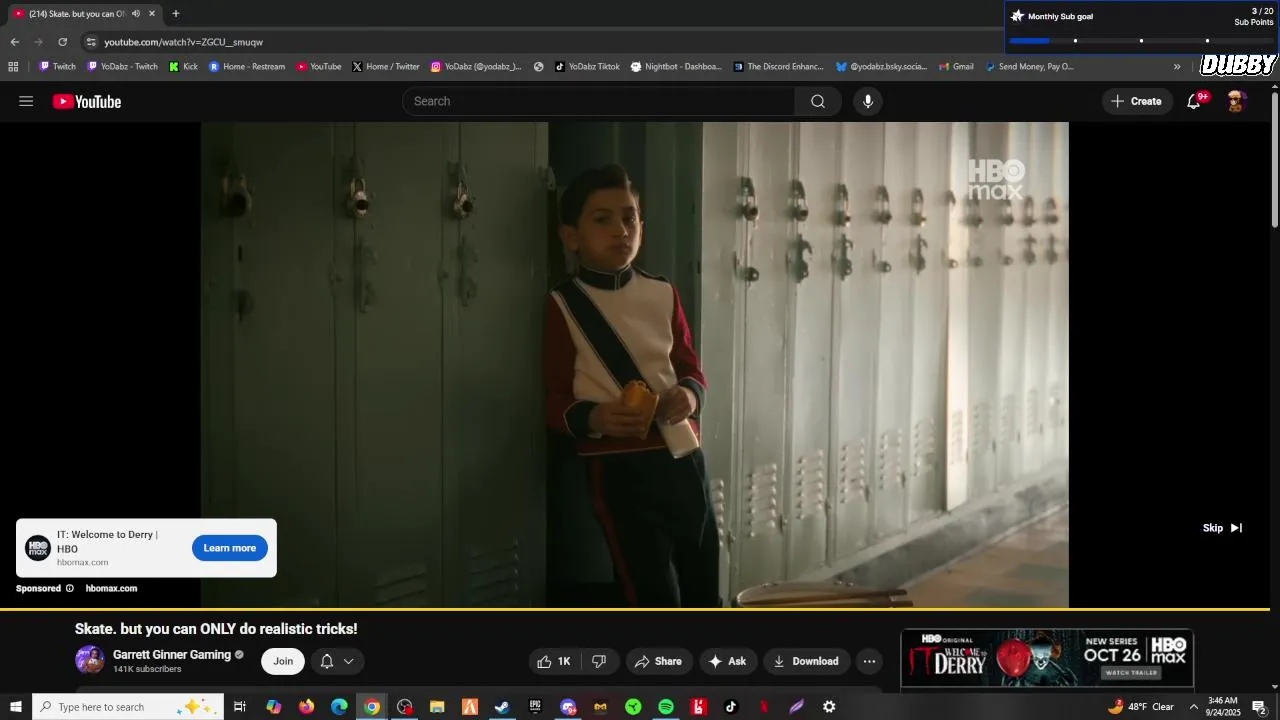
Task: View site information icon in address bar
Action: point(91,42)
